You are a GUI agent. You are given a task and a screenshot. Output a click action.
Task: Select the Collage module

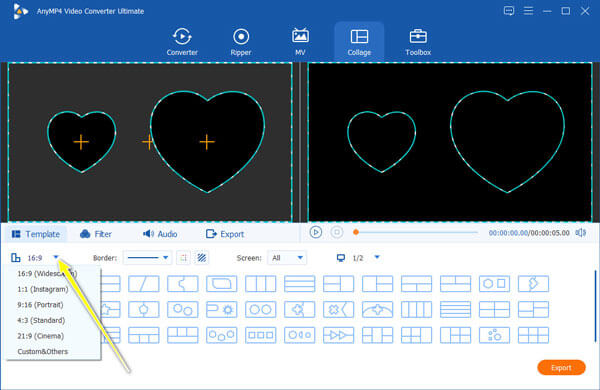pyautogui.click(x=359, y=42)
